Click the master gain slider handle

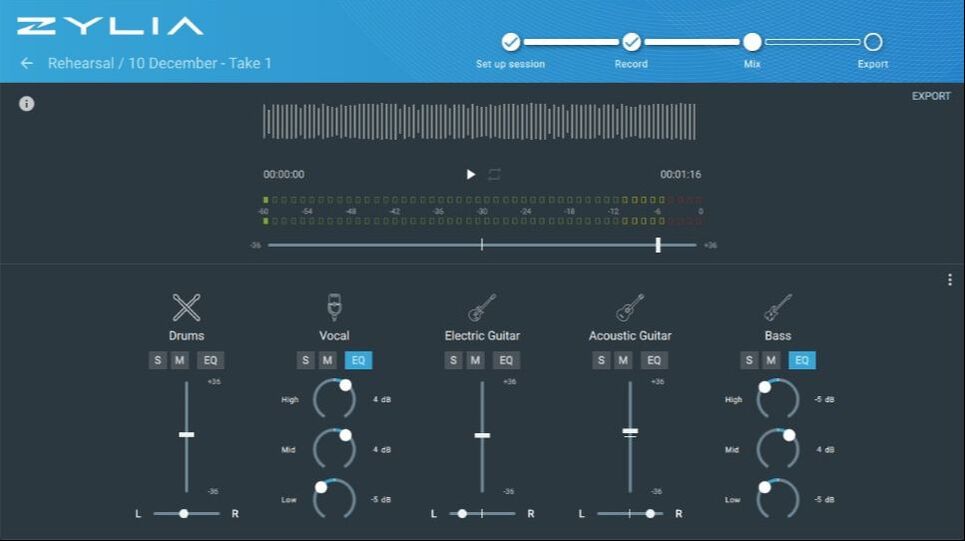(658, 245)
